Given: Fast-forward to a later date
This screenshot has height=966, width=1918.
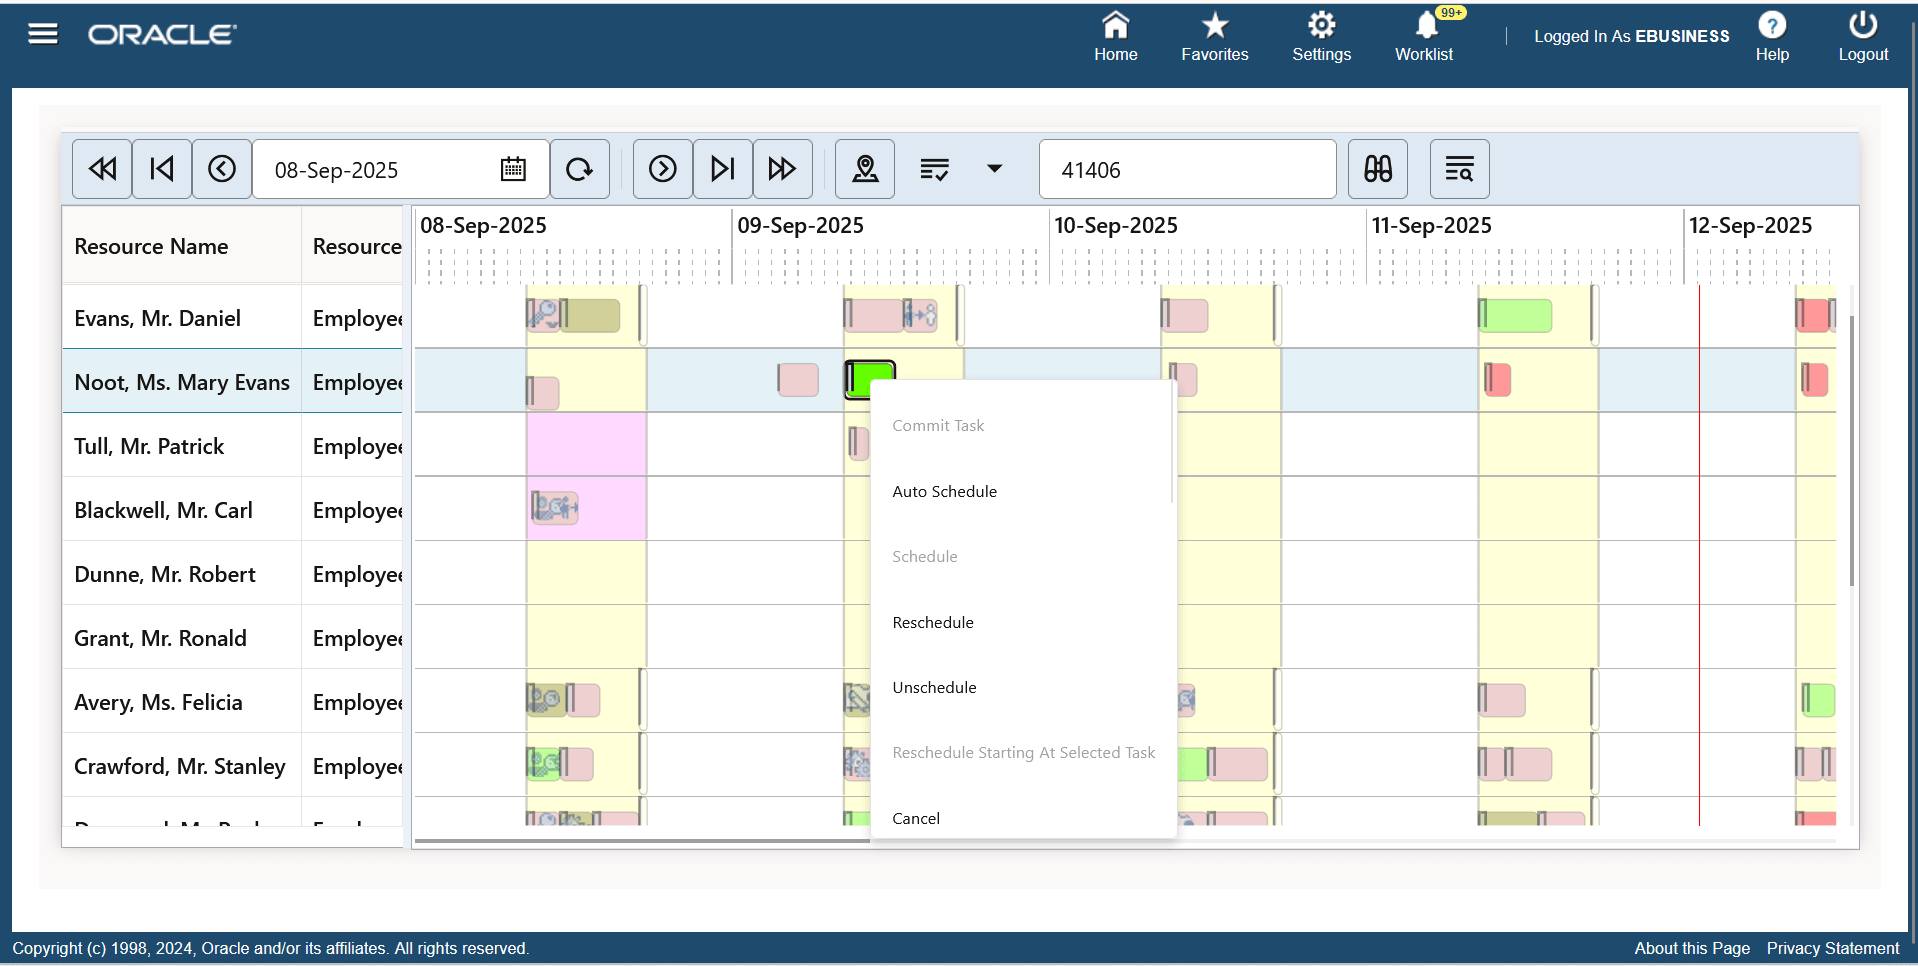Looking at the screenshot, I should point(783,169).
